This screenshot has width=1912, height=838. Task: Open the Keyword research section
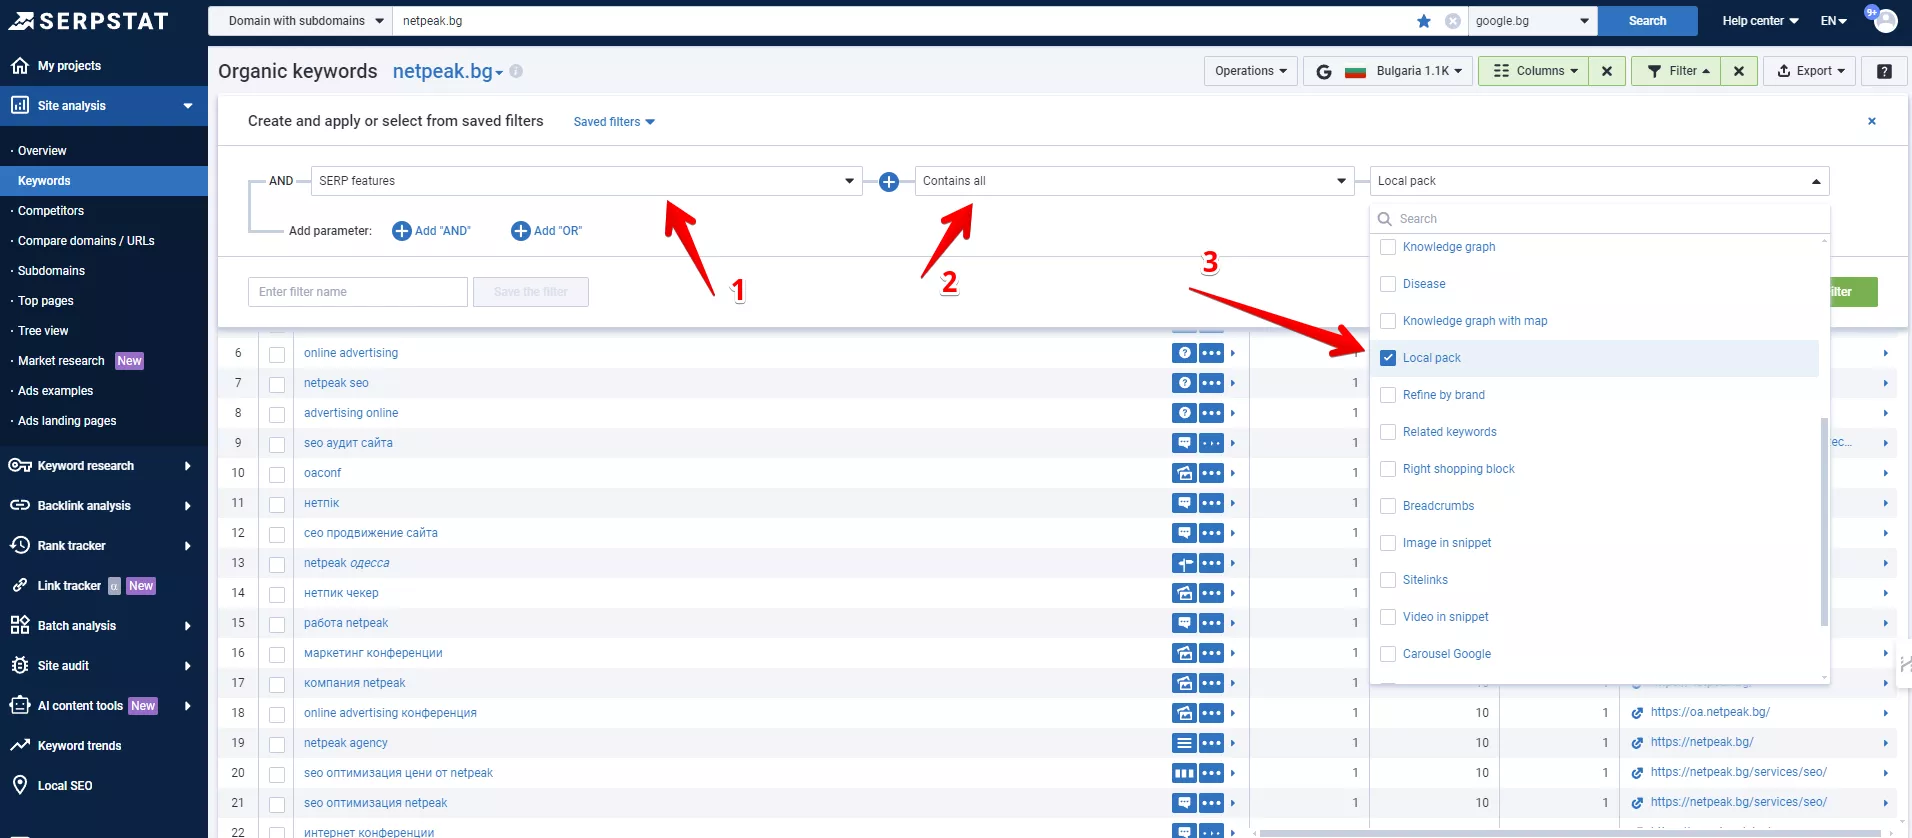coord(104,466)
